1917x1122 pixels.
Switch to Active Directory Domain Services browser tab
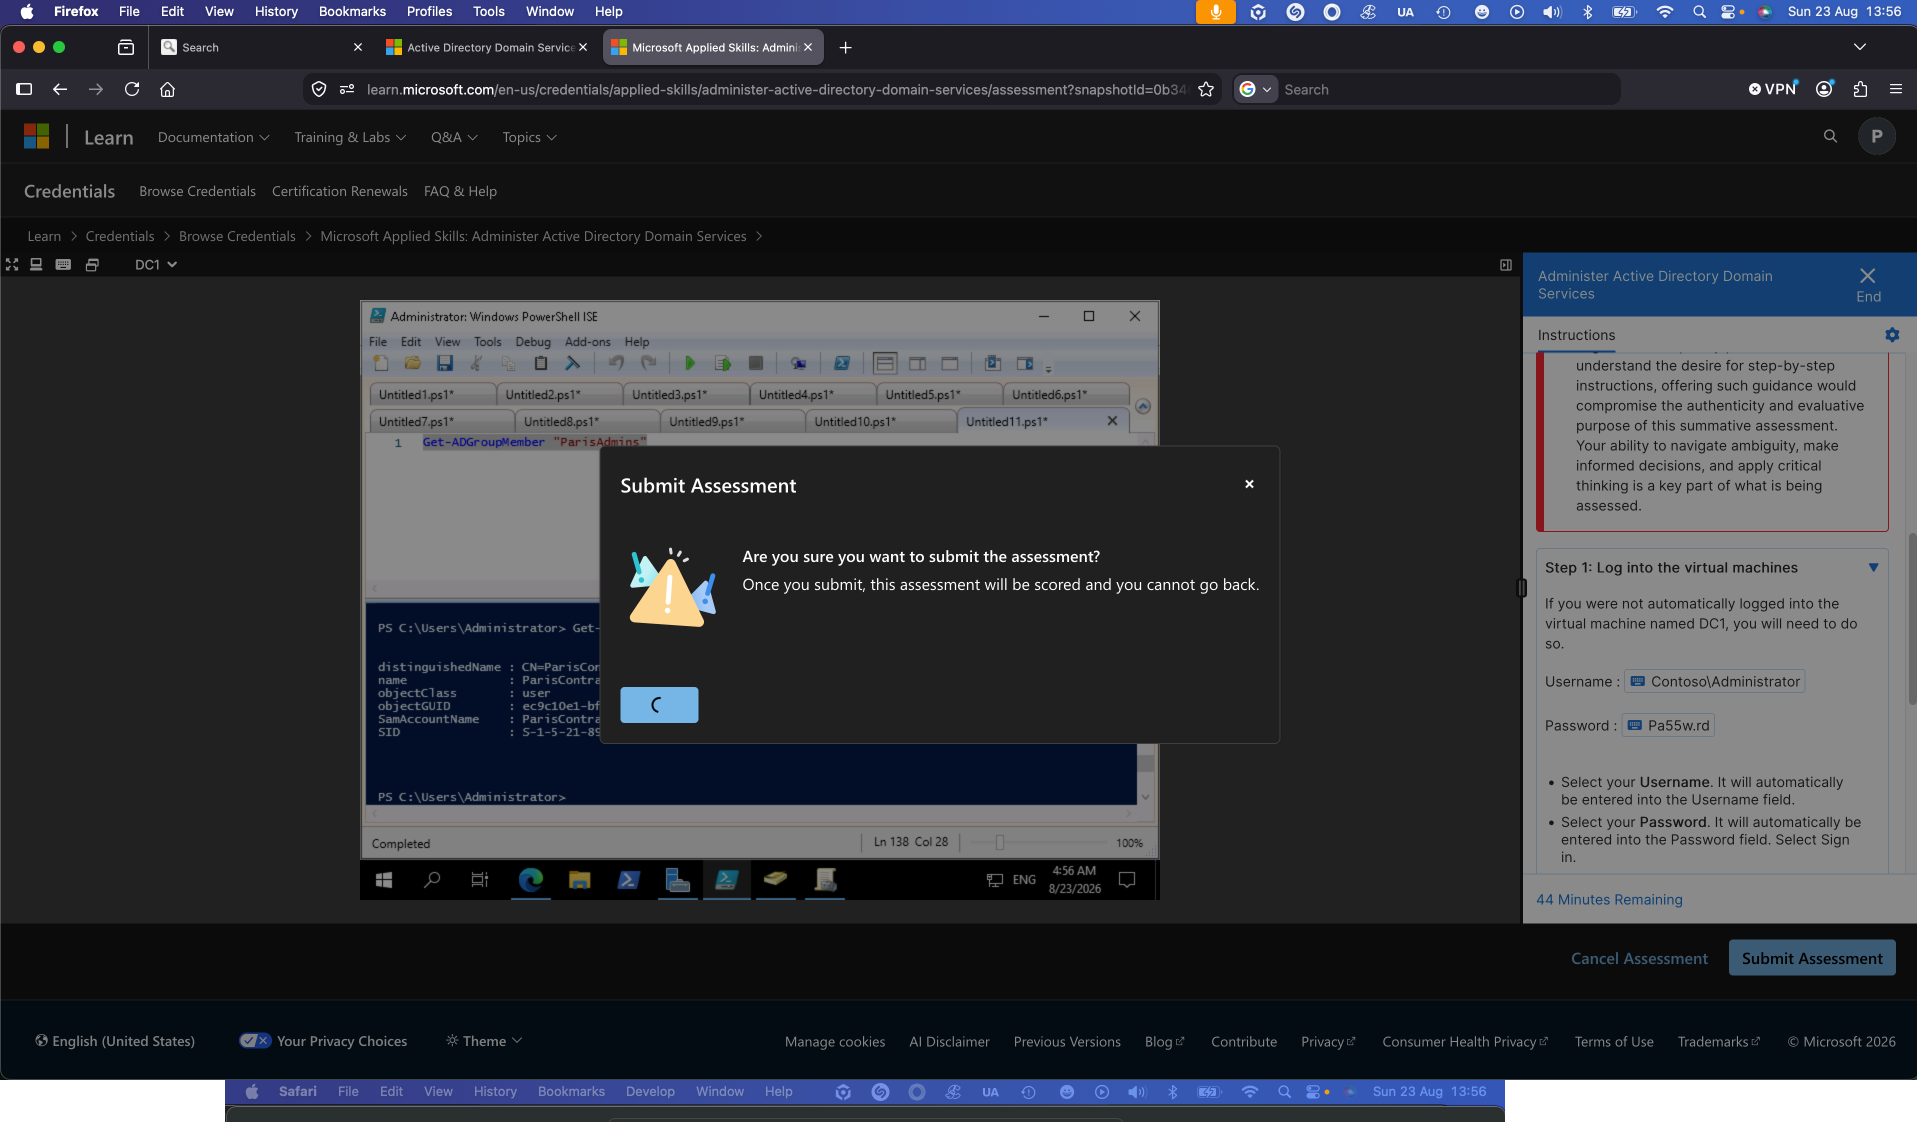click(486, 47)
